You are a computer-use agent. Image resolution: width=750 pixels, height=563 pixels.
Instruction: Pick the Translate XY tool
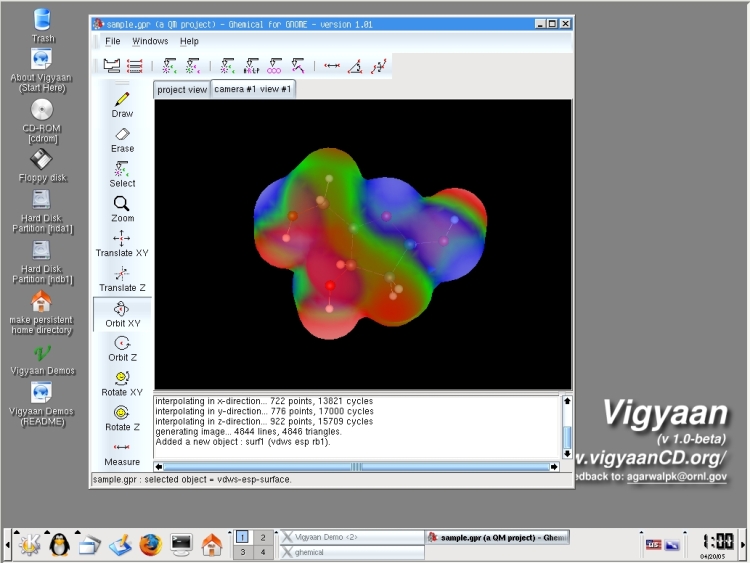[x=122, y=243]
